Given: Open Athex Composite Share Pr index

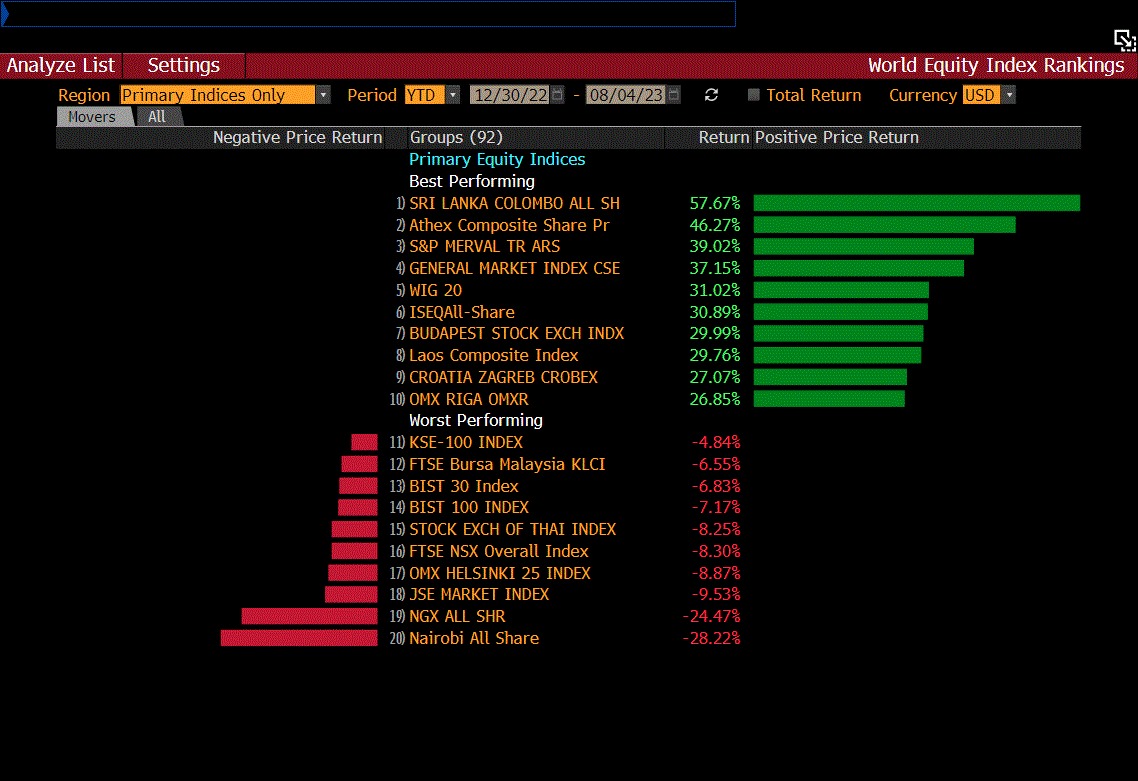Looking at the screenshot, I should pyautogui.click(x=509, y=225).
